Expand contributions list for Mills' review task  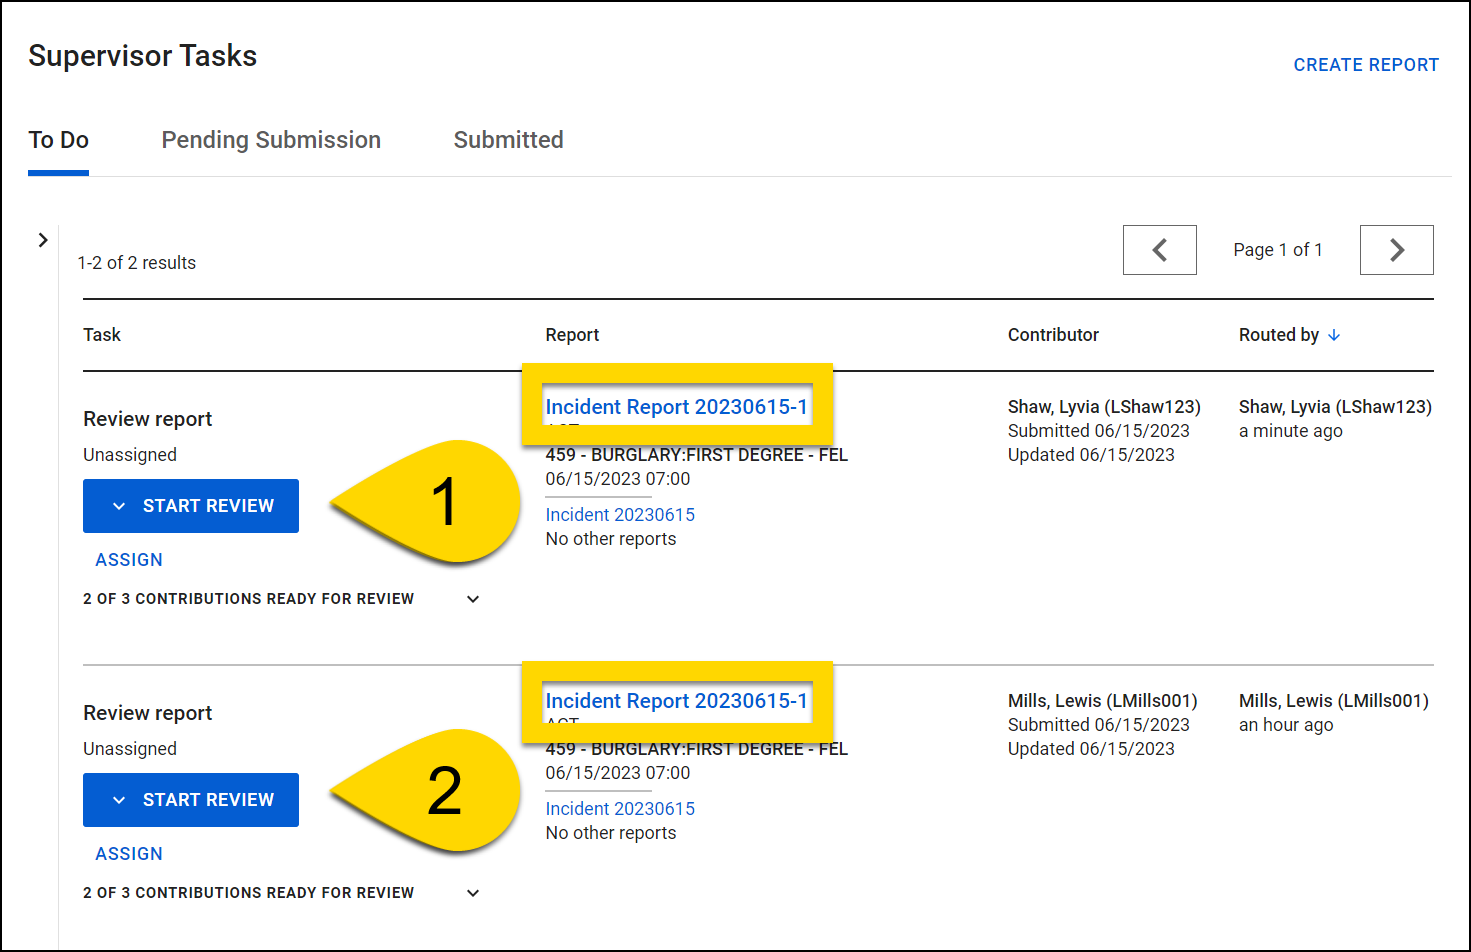(473, 892)
